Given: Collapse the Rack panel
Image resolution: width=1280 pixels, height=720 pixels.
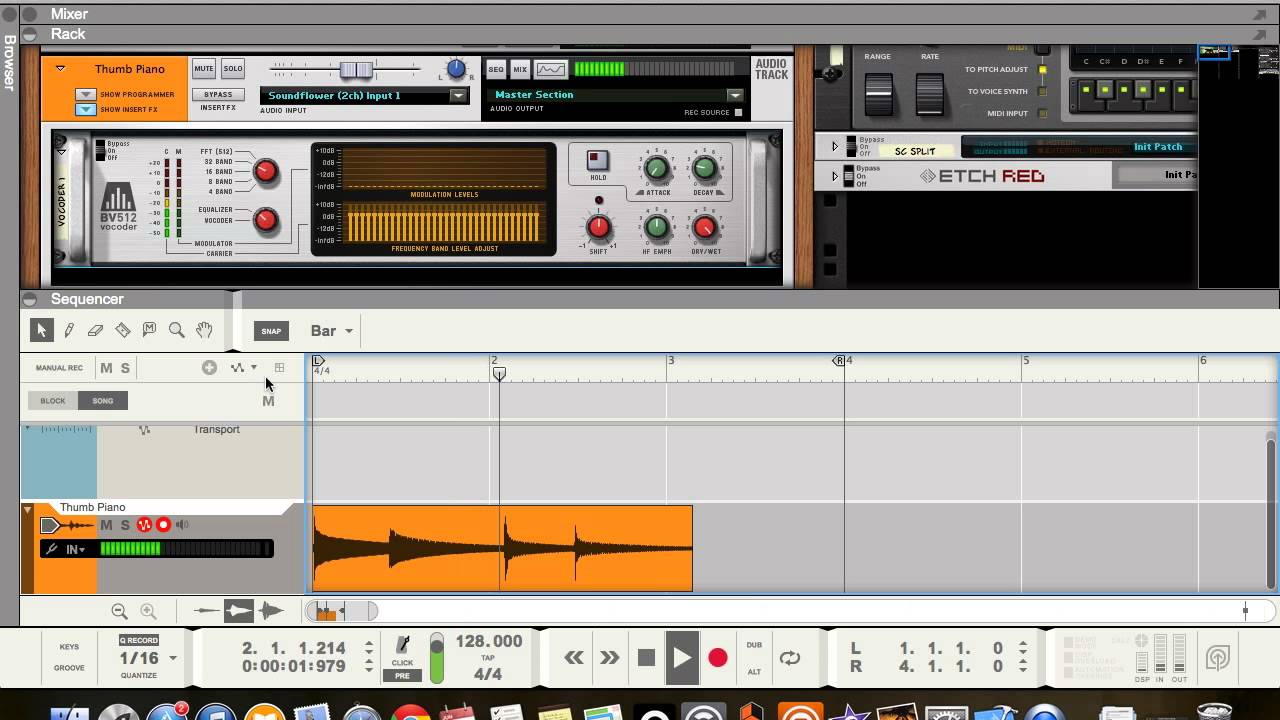Looking at the screenshot, I should pos(30,34).
